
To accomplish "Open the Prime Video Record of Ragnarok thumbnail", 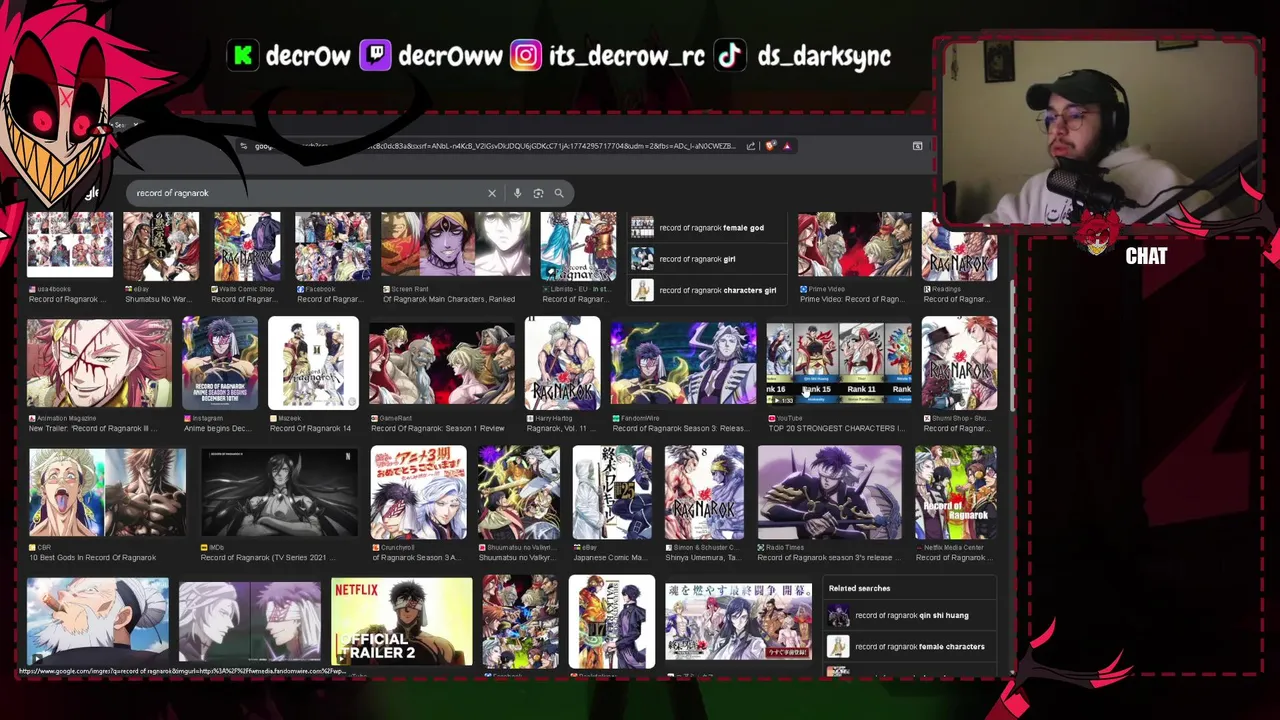I will coord(855,246).
